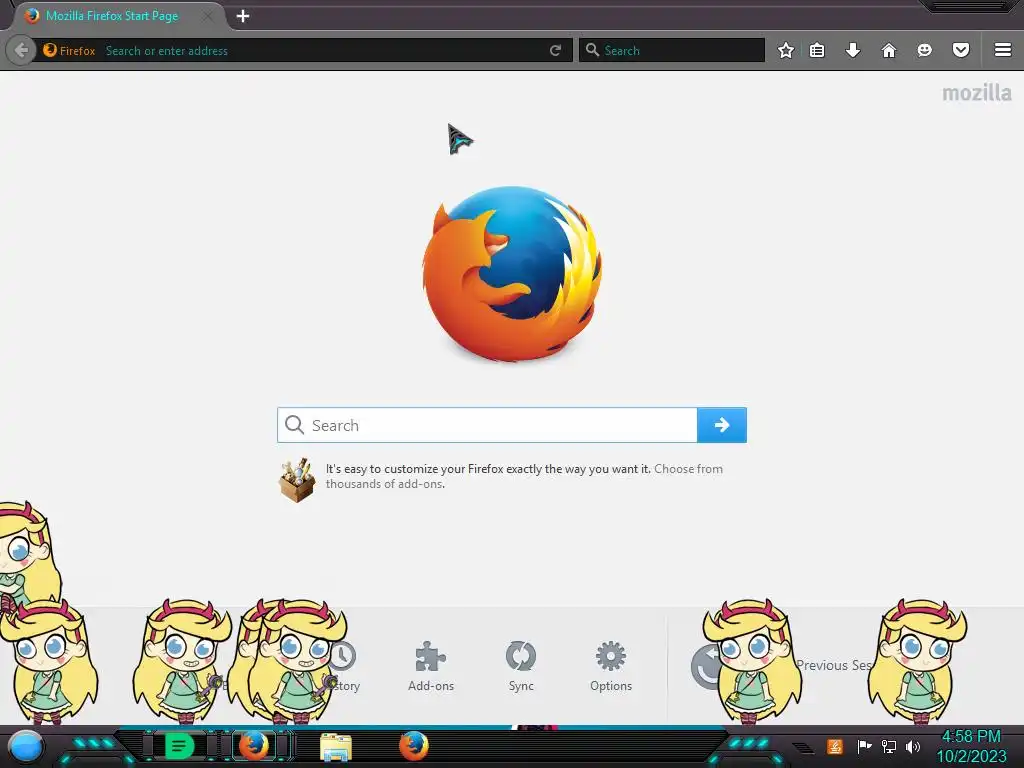Submit search with blue arrow button
The height and width of the screenshot is (768, 1024).
point(722,425)
